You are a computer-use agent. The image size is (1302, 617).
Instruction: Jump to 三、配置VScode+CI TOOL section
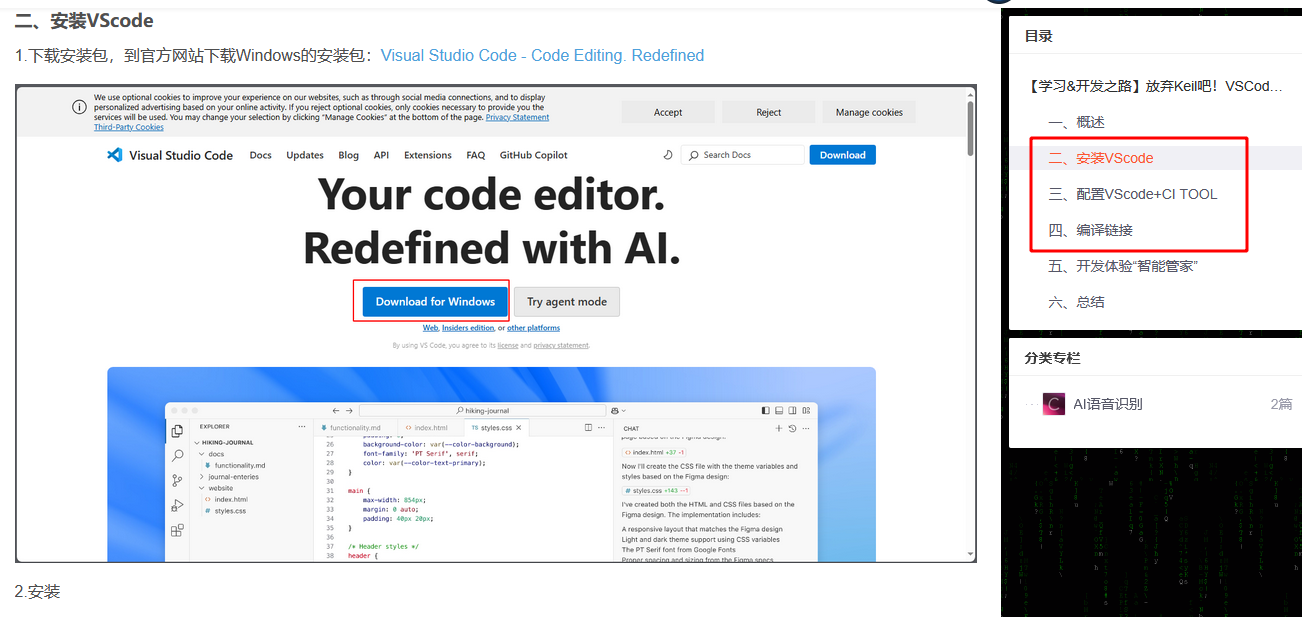point(1133,194)
